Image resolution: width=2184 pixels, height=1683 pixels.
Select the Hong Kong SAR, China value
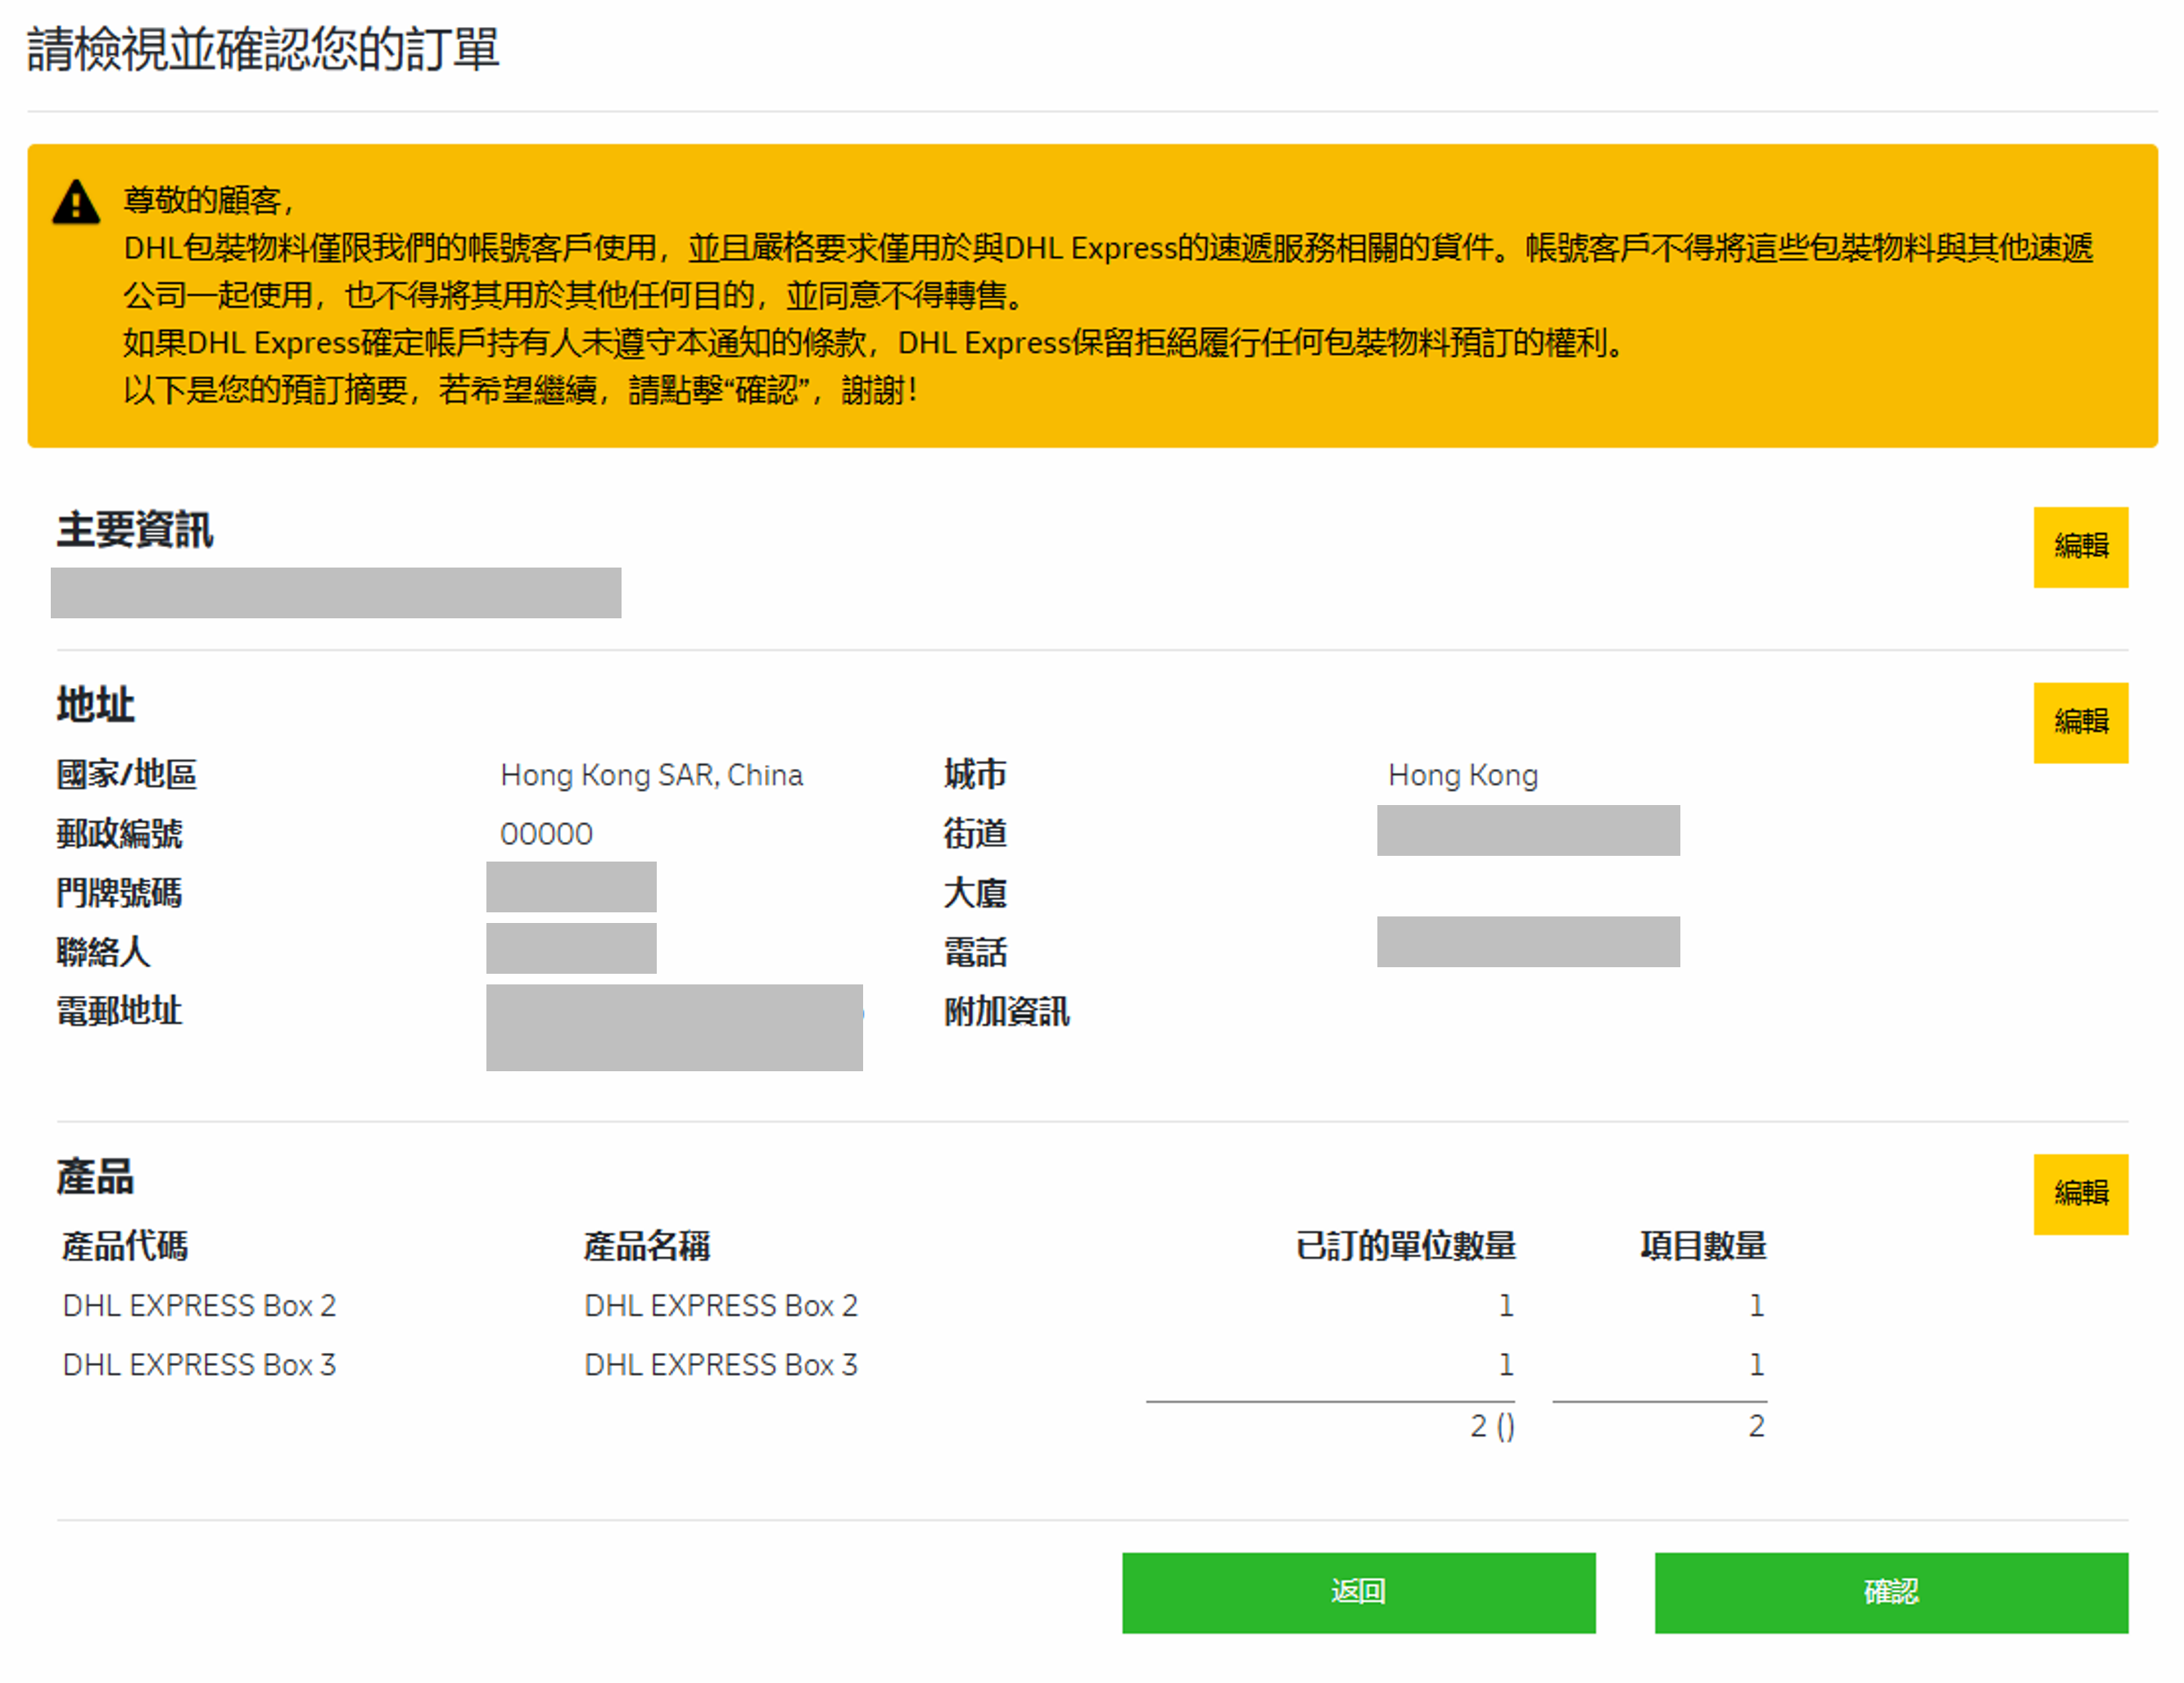652,775
